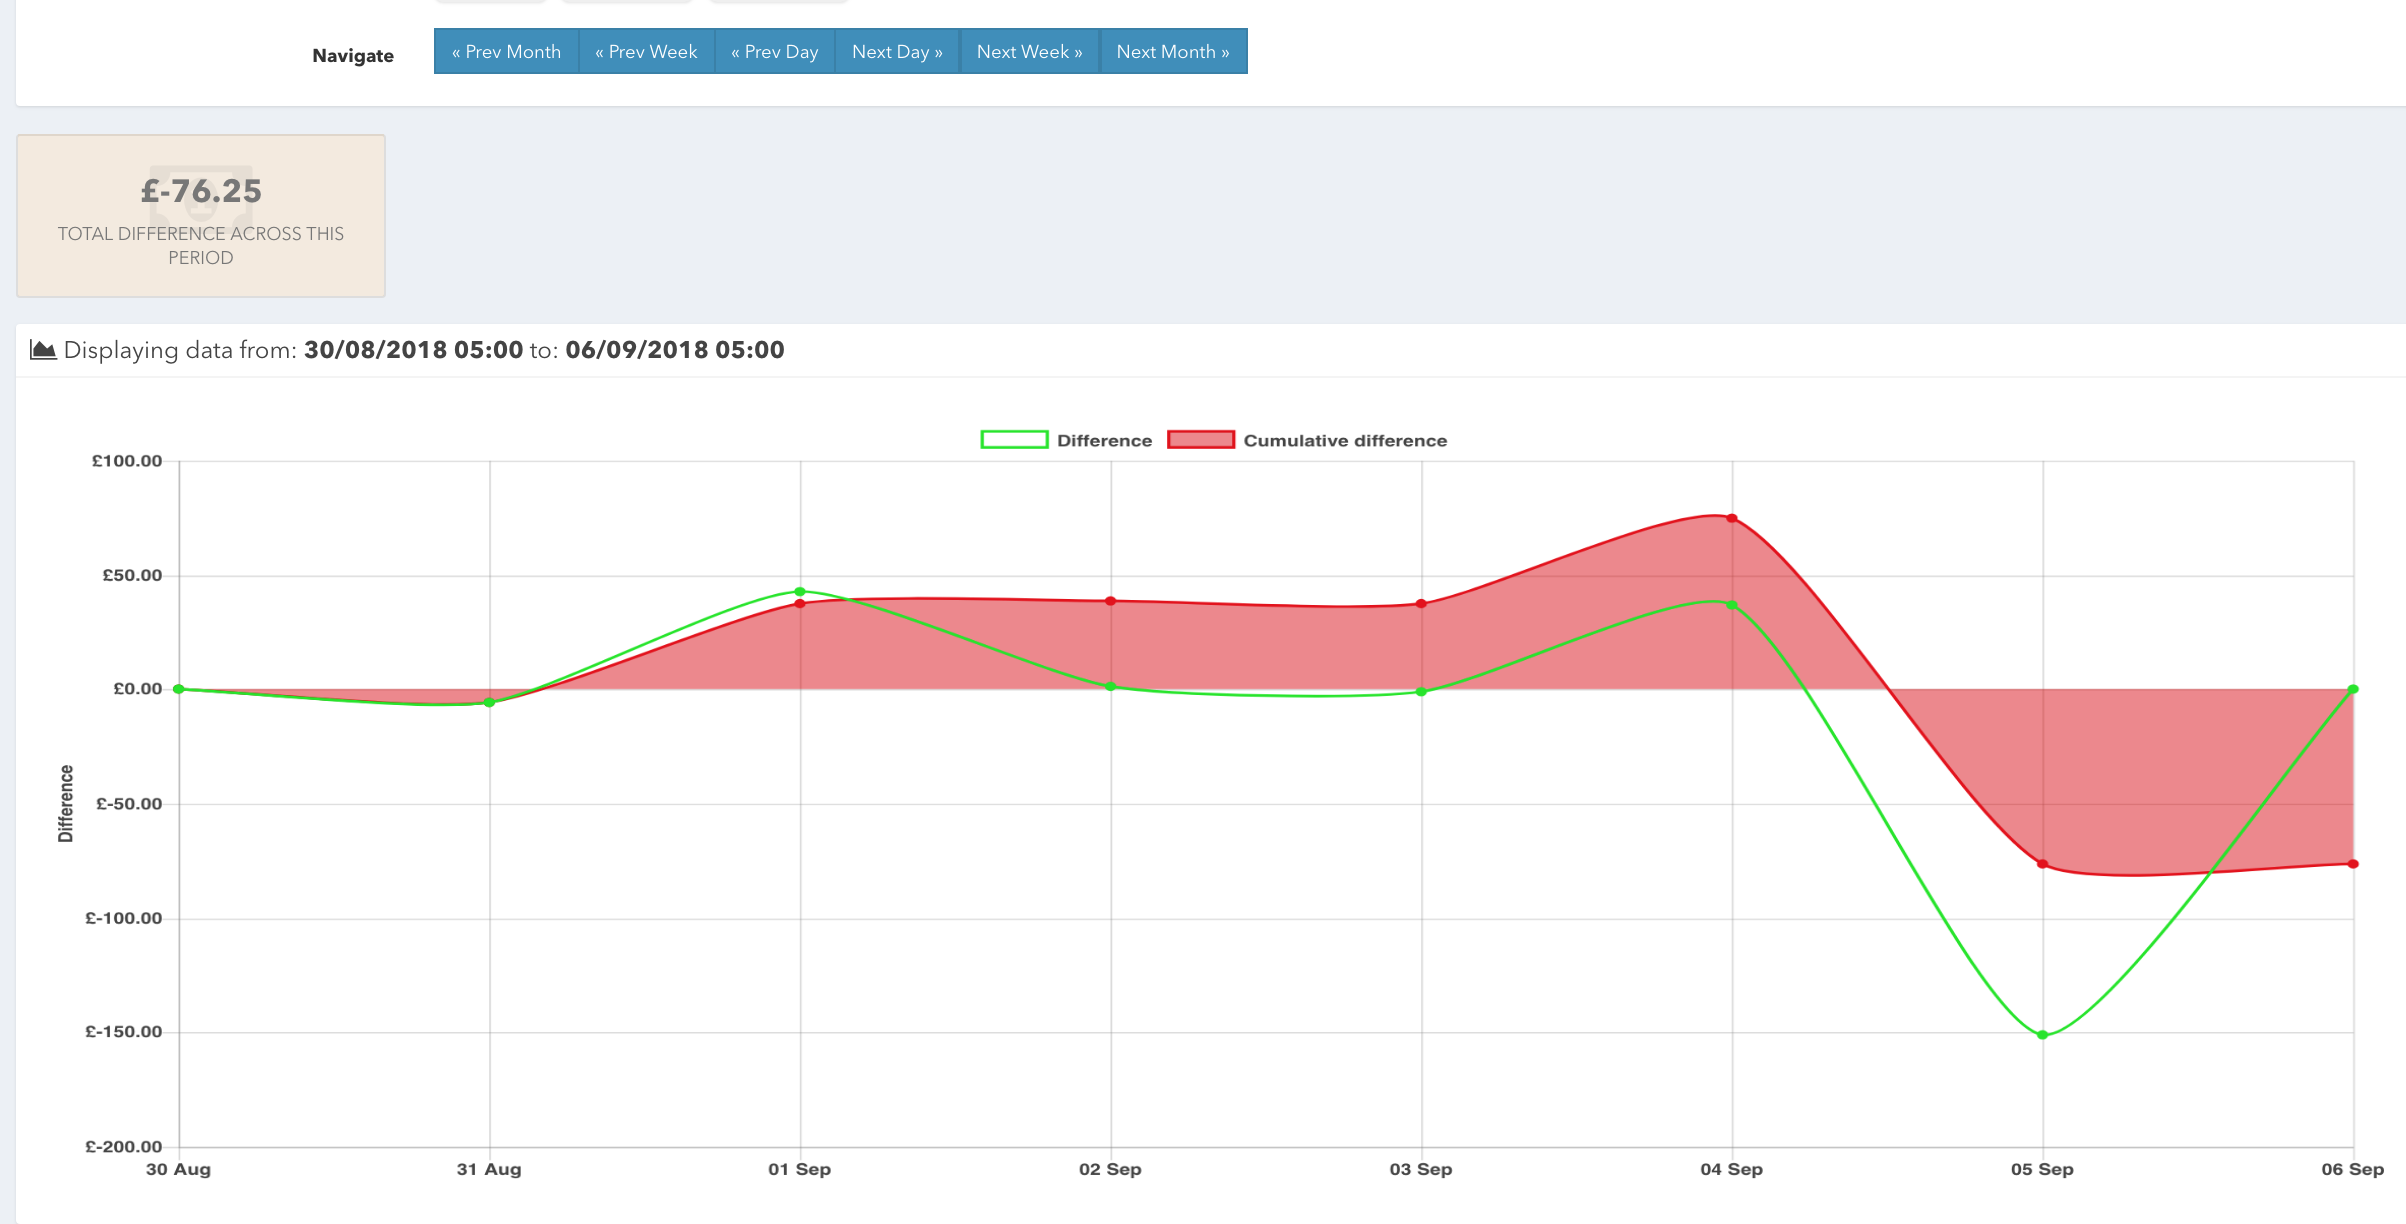
Task: Go back one week with Prev Week
Action: (646, 52)
